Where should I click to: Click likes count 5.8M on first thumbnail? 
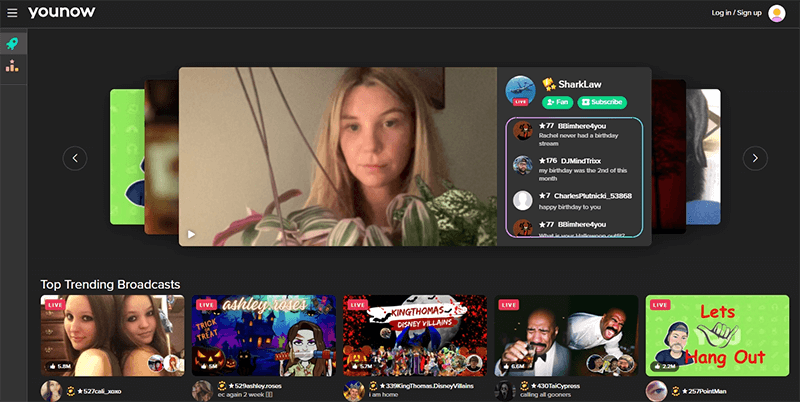(x=60, y=366)
